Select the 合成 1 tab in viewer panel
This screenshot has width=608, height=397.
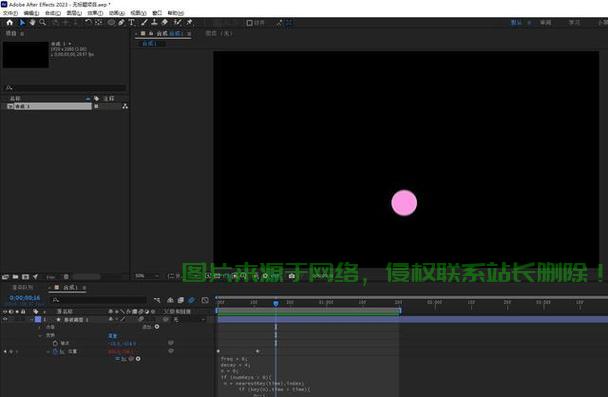click(x=169, y=34)
